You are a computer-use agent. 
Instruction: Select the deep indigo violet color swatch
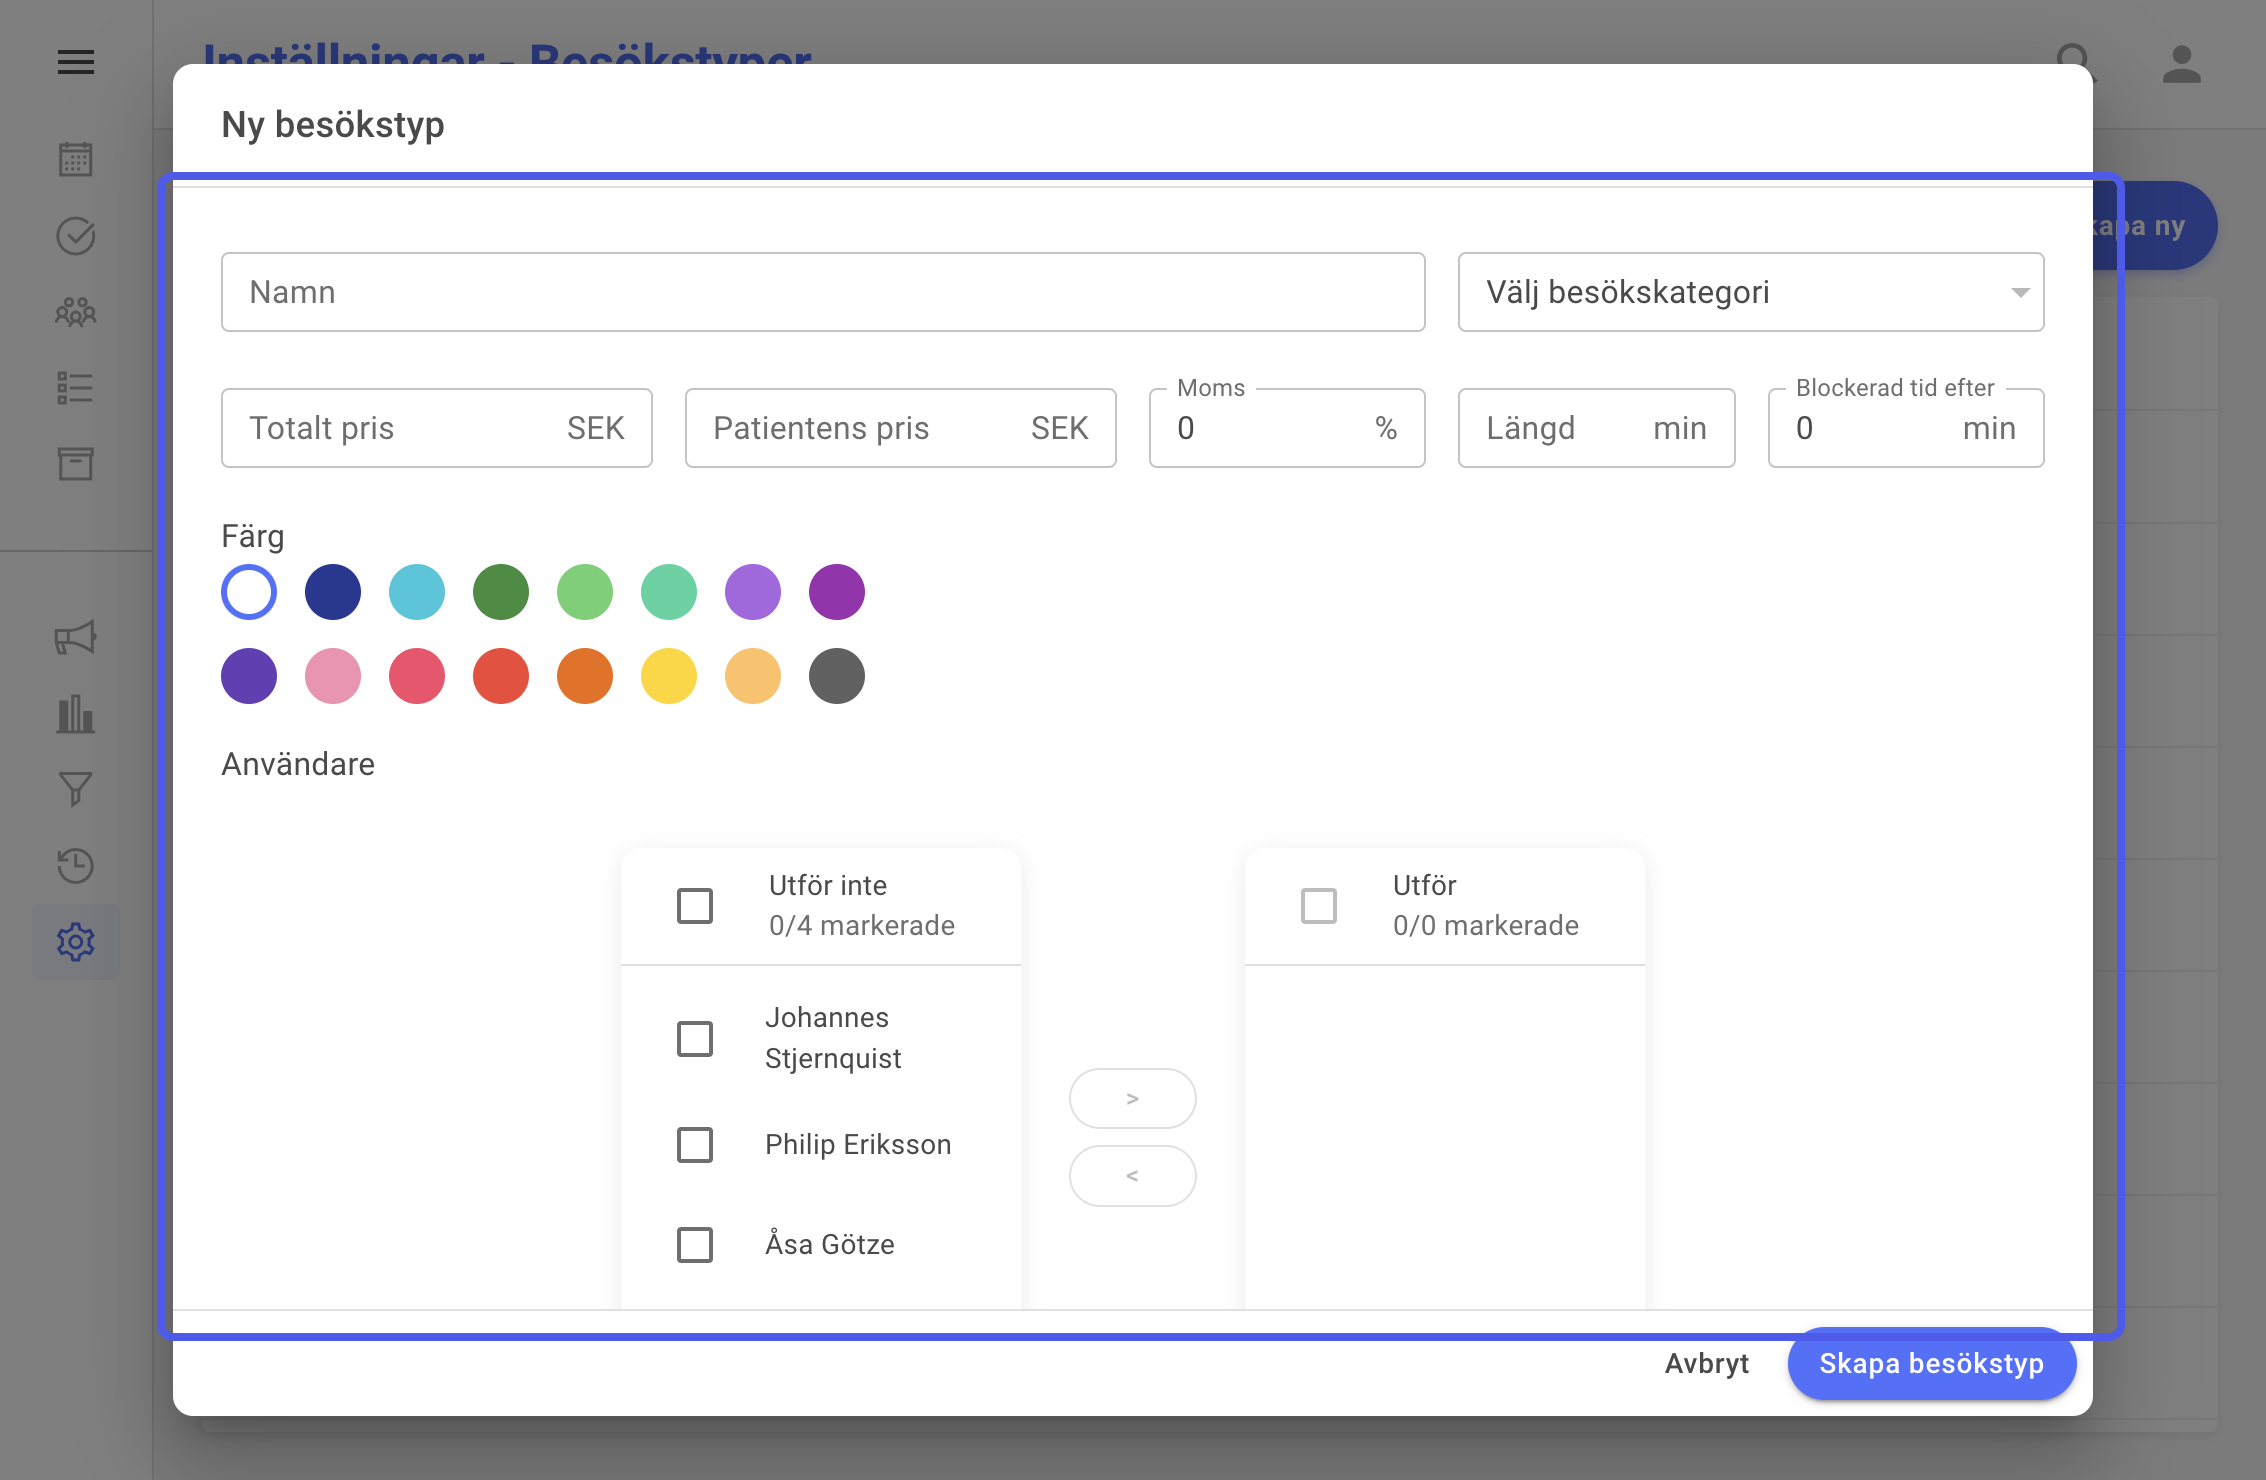pos(249,676)
